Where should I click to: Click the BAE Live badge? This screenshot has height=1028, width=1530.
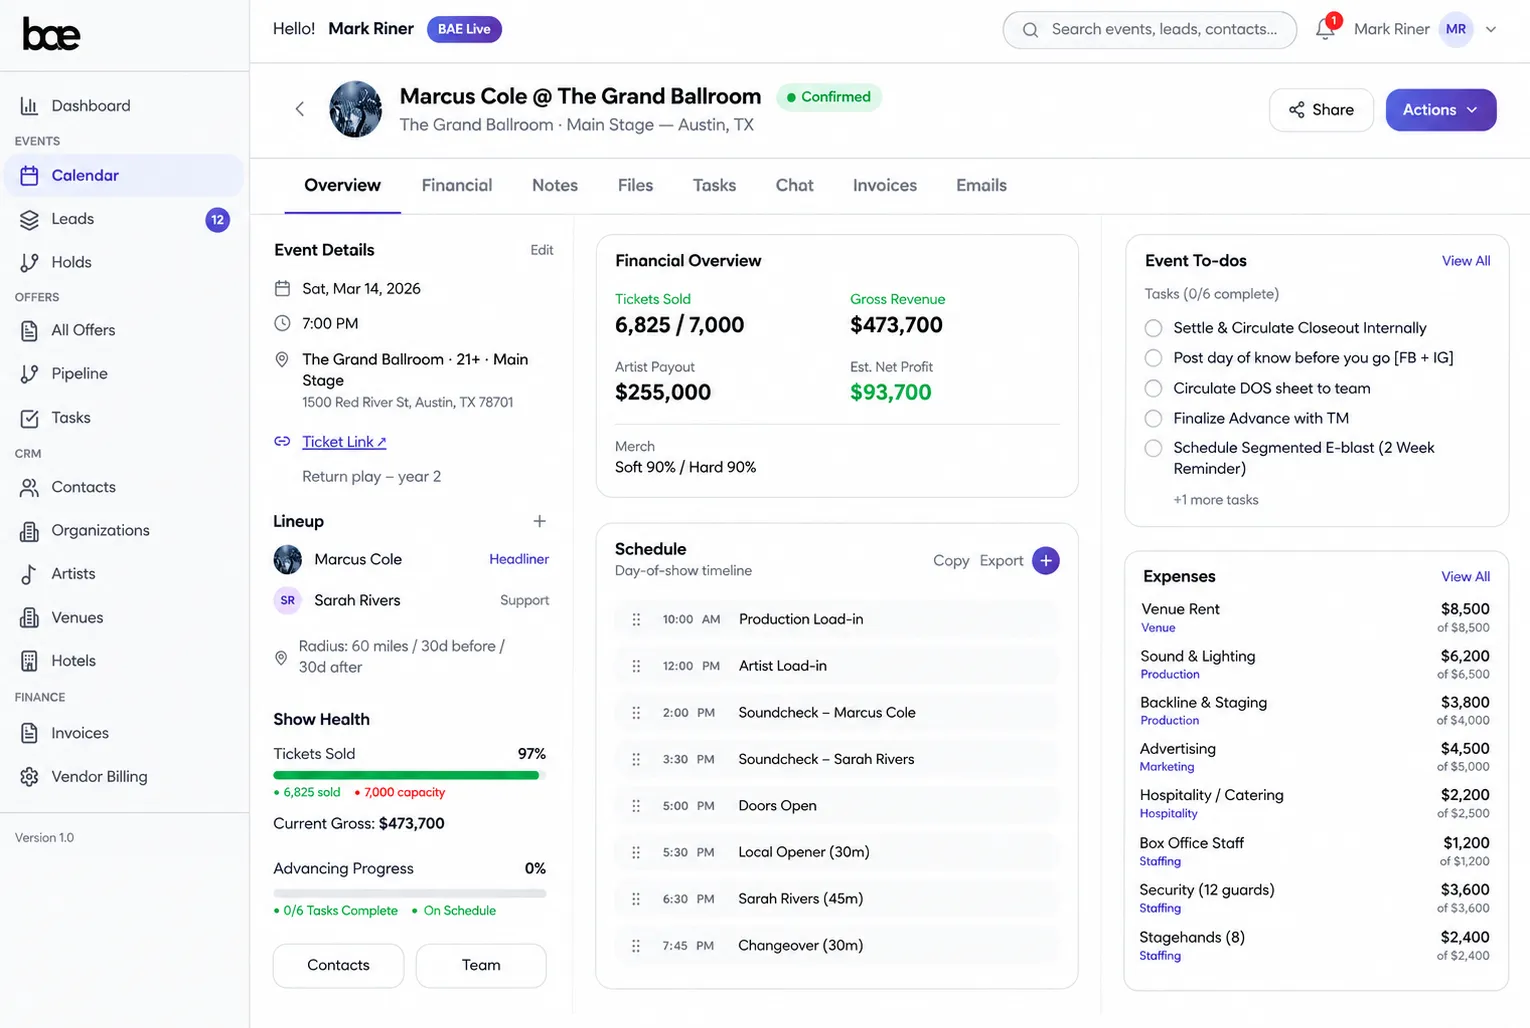[x=464, y=29]
